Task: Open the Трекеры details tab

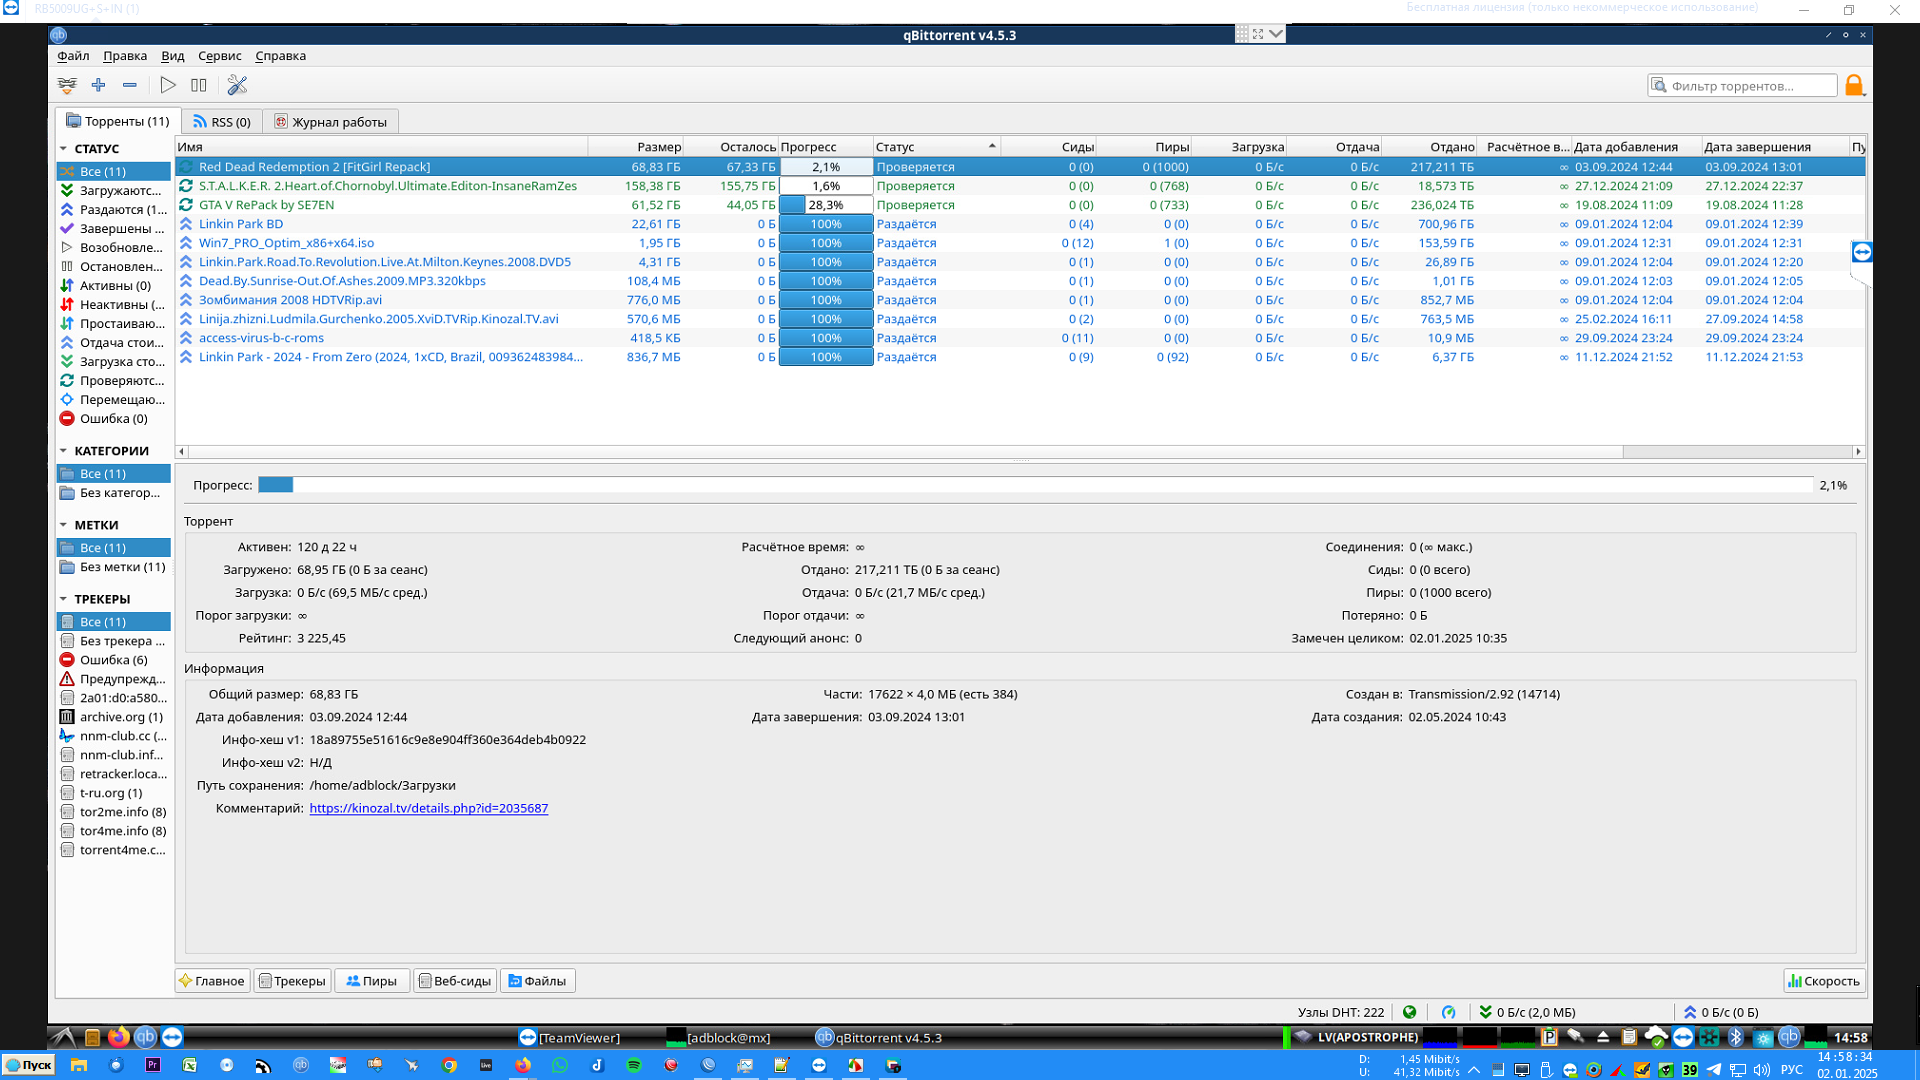Action: click(292, 981)
